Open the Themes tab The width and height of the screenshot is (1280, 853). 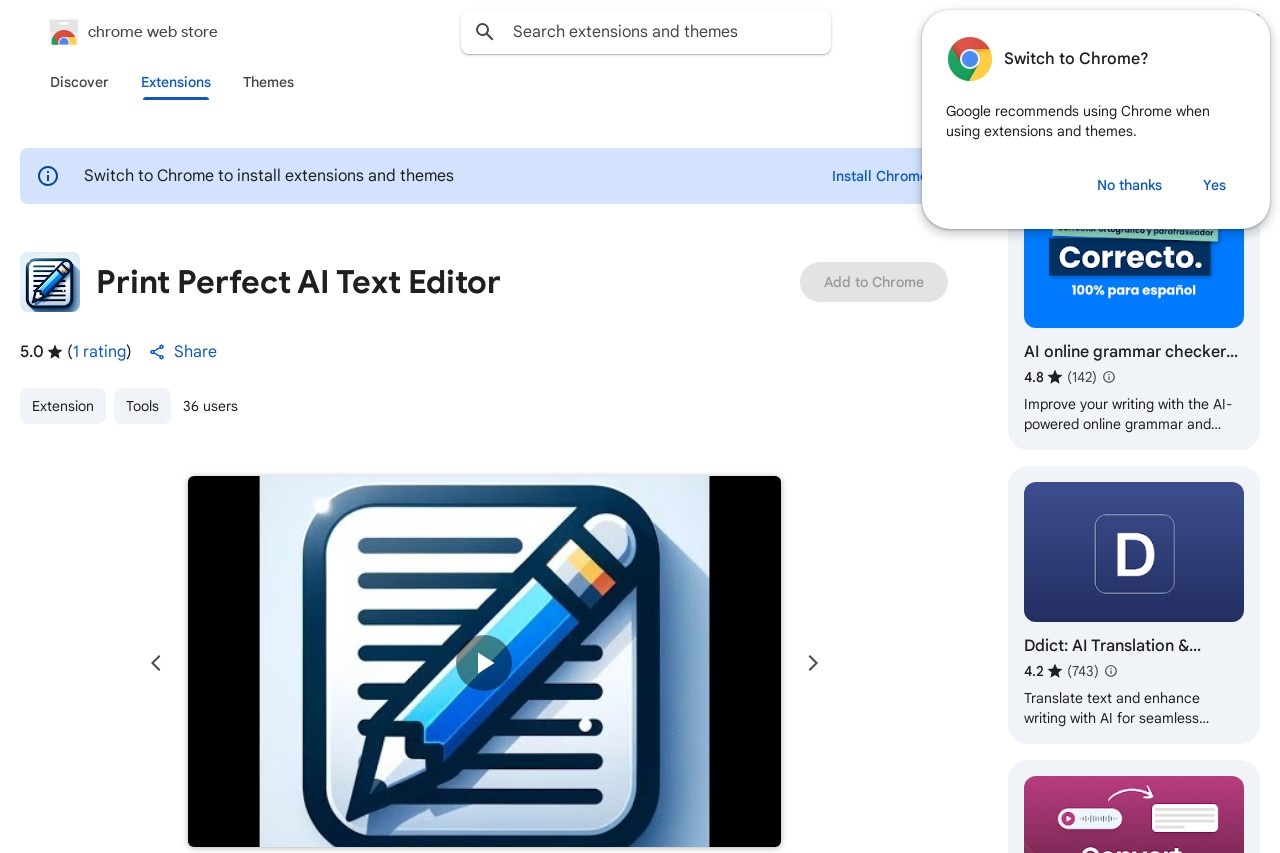(268, 82)
